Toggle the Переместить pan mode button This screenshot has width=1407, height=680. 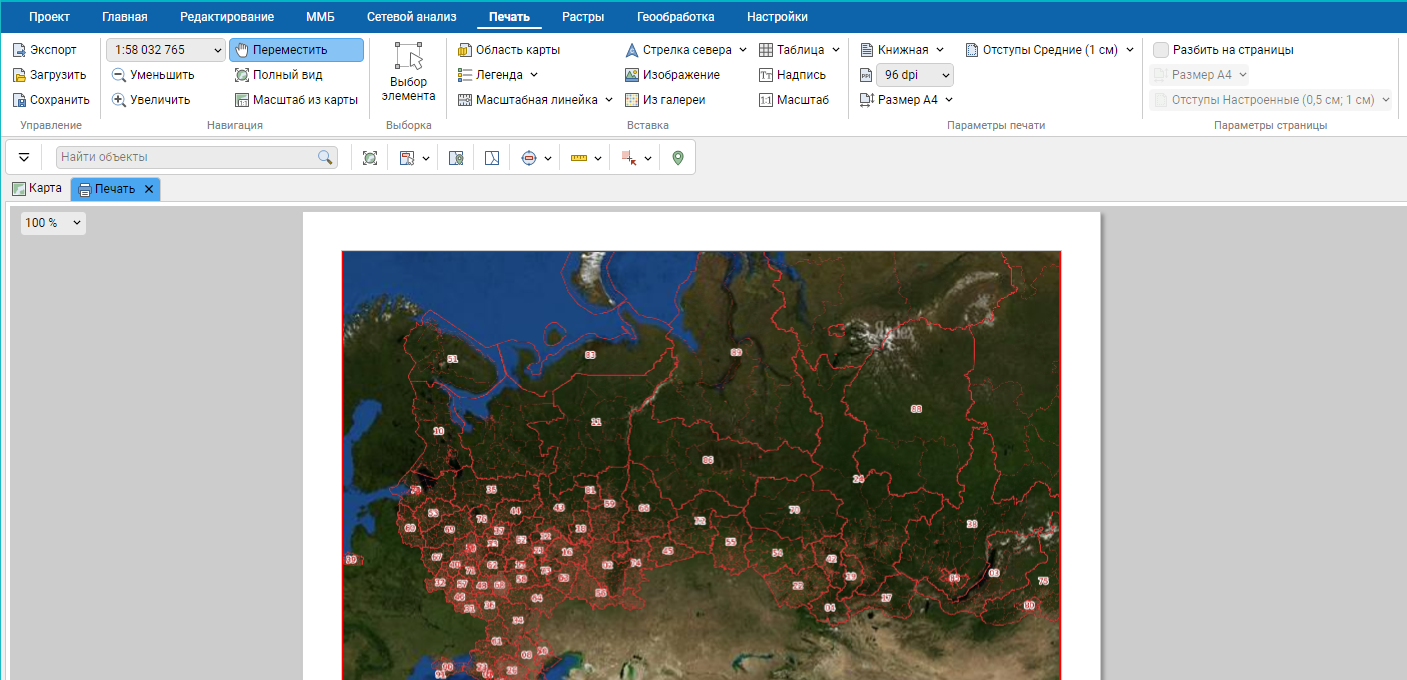(296, 50)
